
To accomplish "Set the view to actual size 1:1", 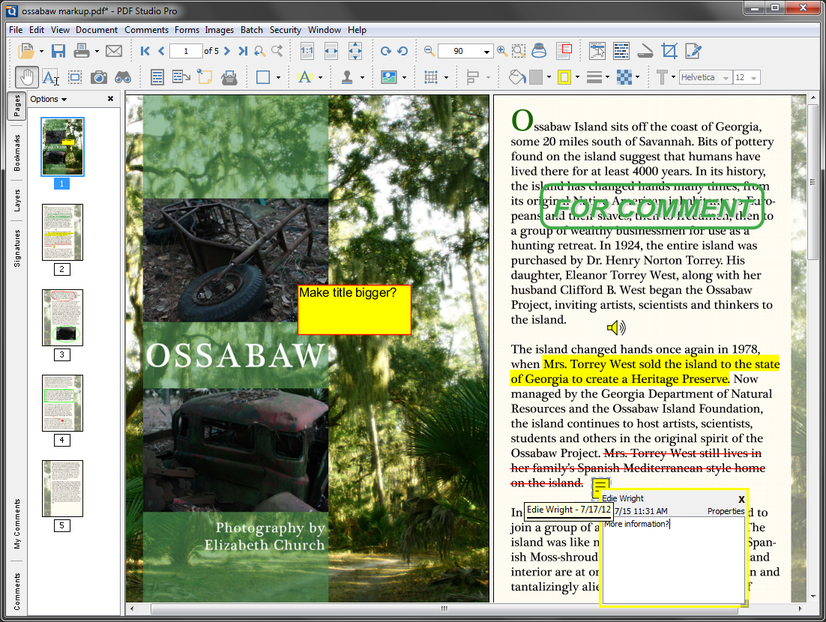I will 307,51.
